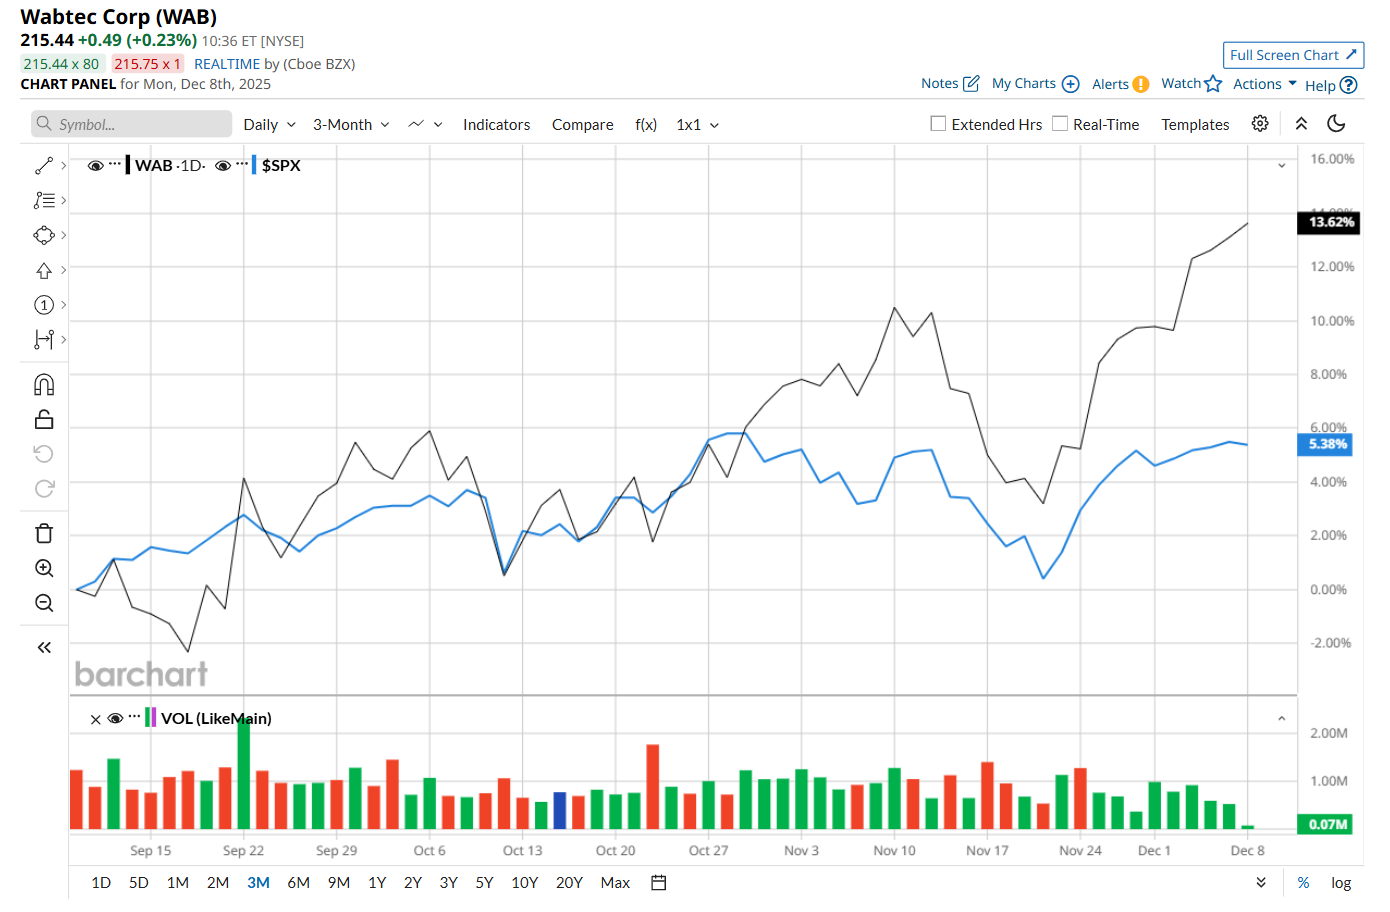Viewport: 1390px width, 912px height.
Task: Select the 1Y time range
Action: pyautogui.click(x=377, y=882)
